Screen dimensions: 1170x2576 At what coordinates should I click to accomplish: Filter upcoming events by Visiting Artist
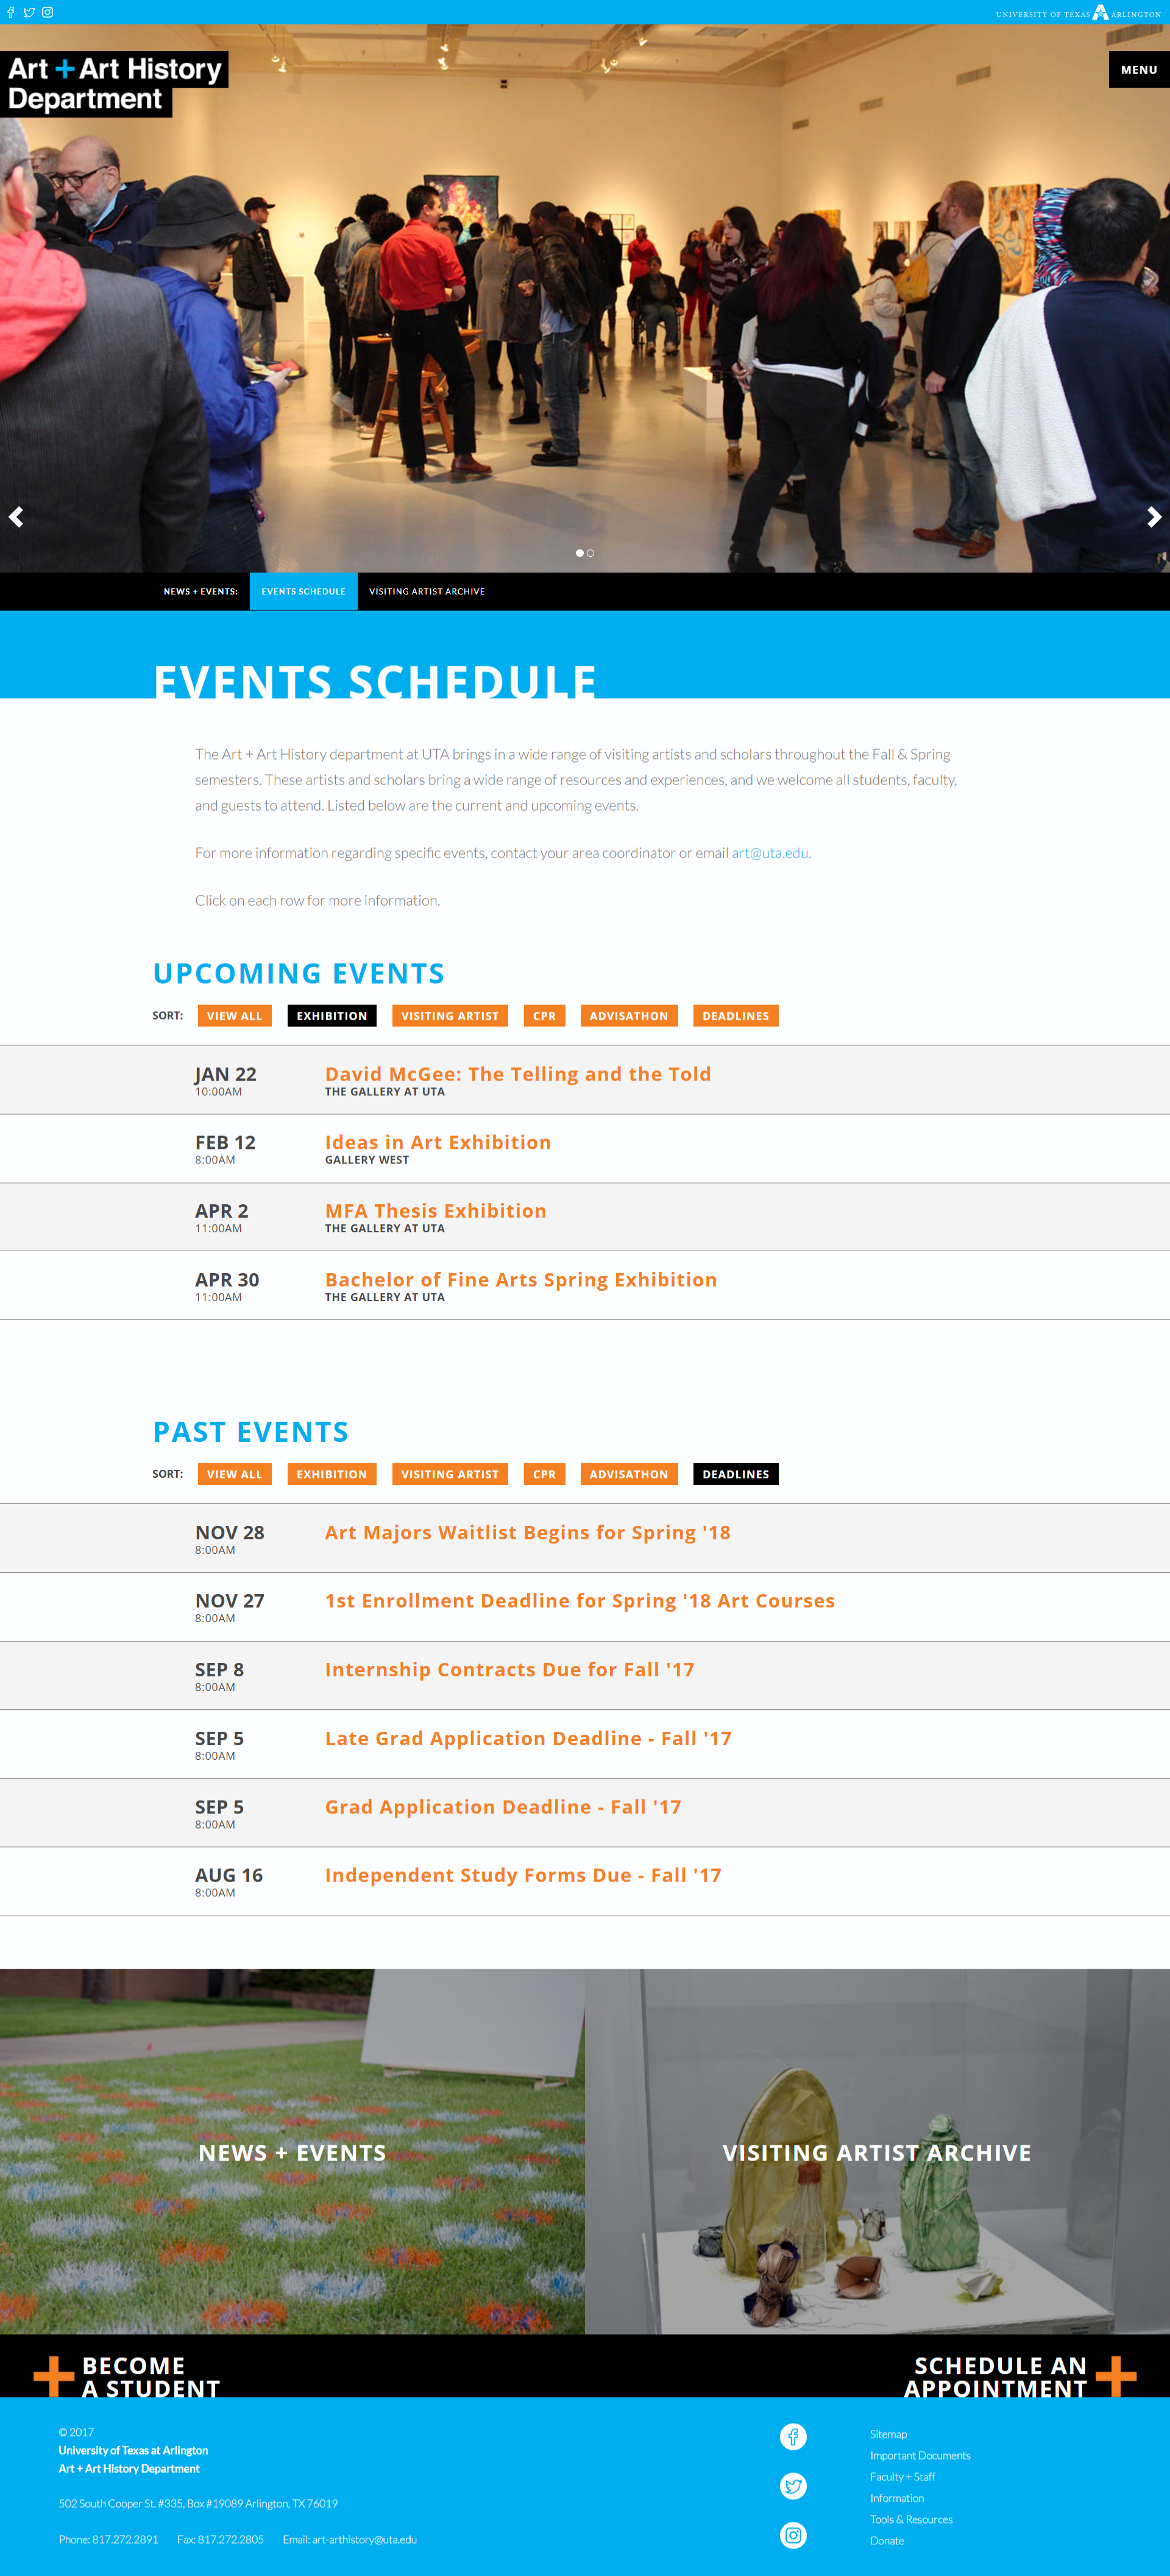tap(449, 1016)
